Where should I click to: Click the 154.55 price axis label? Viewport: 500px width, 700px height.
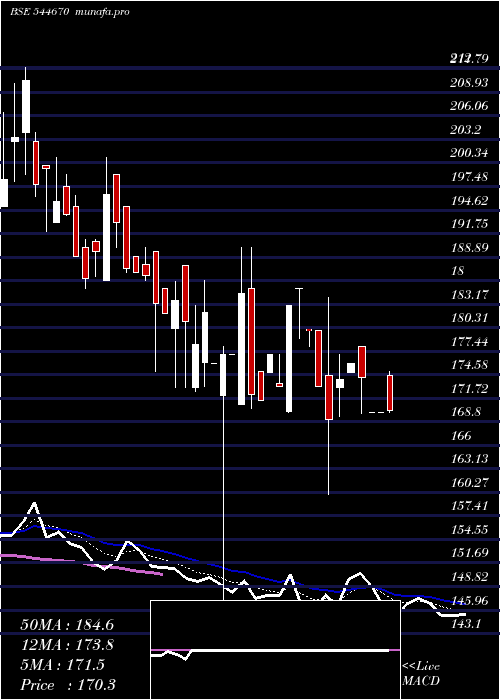click(x=469, y=530)
